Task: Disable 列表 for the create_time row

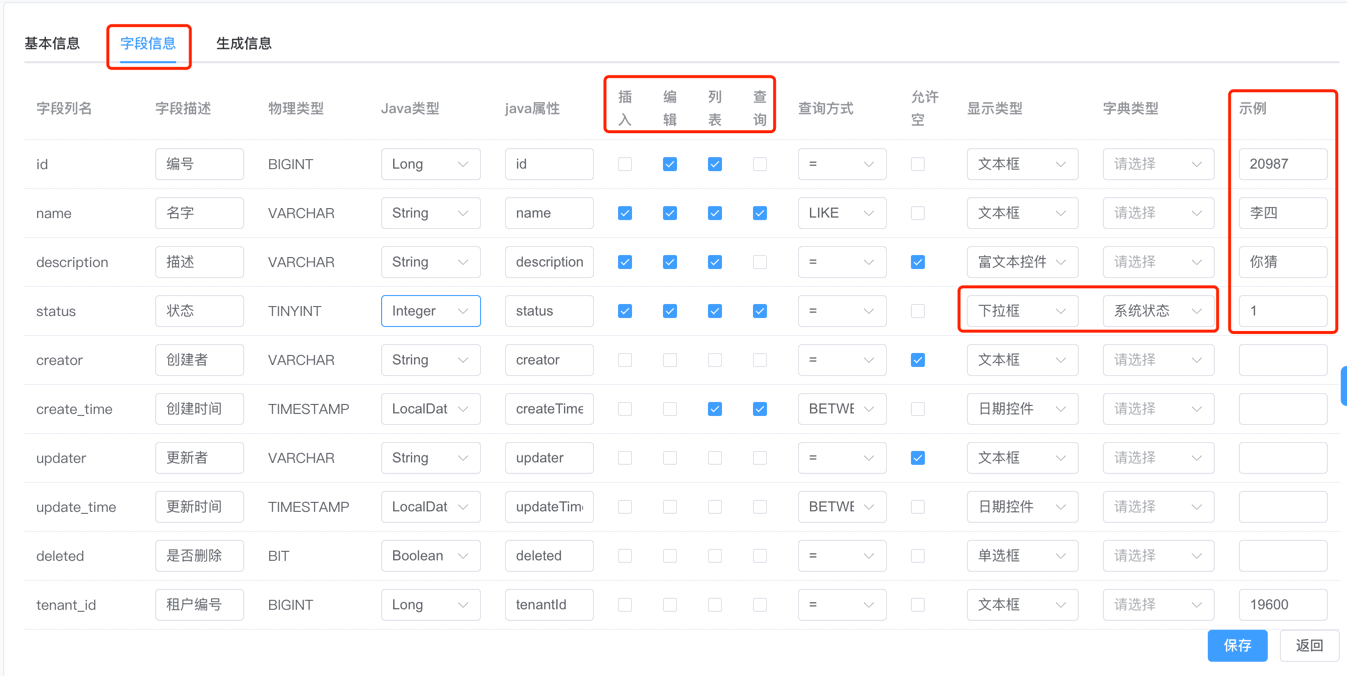Action: click(714, 408)
